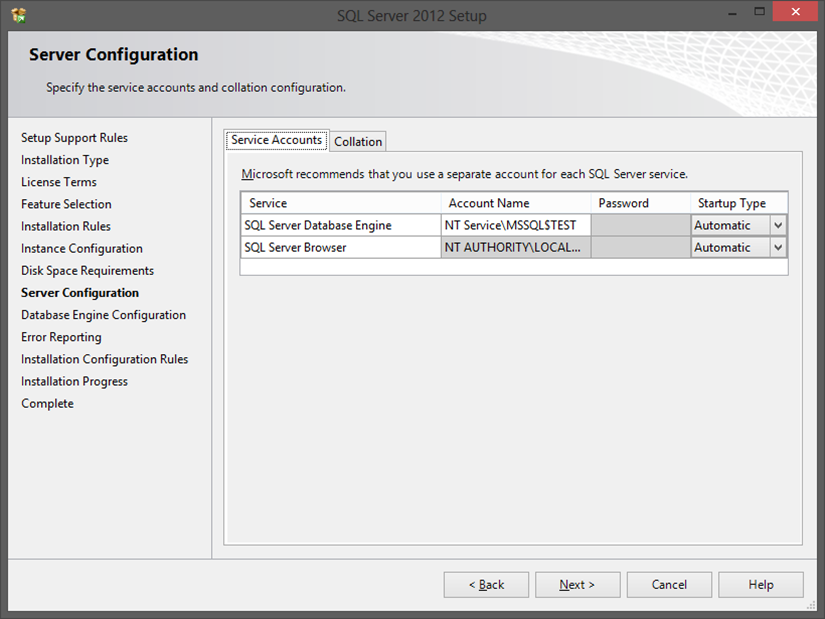Click the NT AUTHORITY\LOCAL... account cell
This screenshot has height=619, width=825.
pos(516,247)
